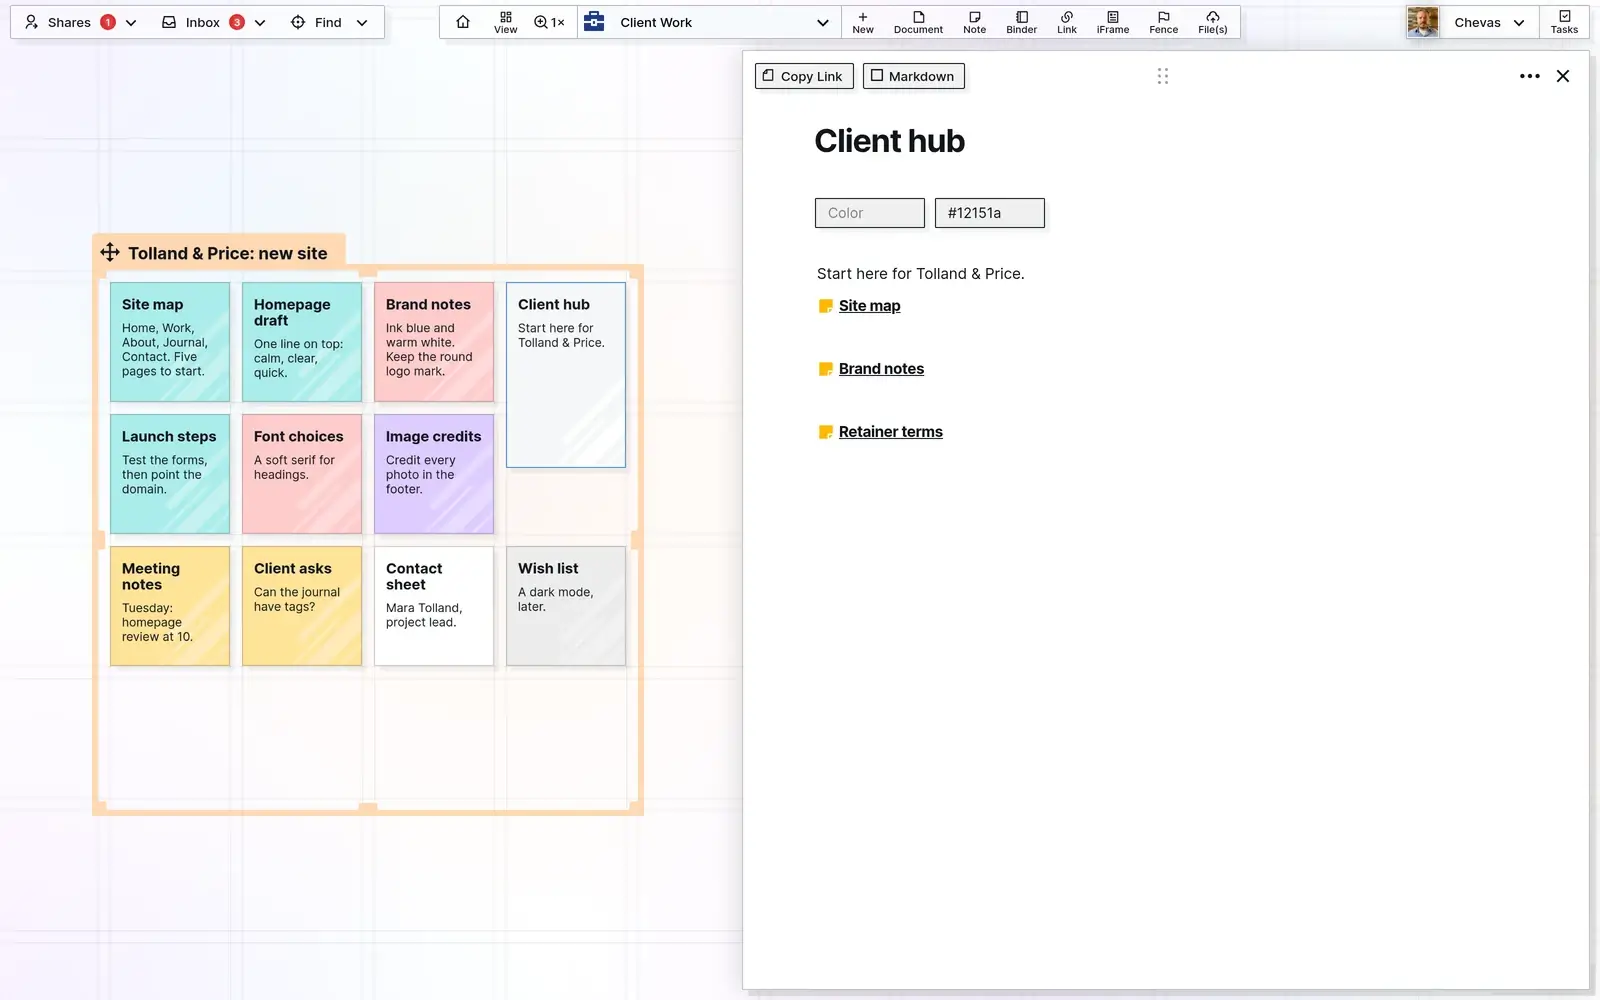Copy Link to Client hub
Screen dimensions: 1600x1000
(x=804, y=76)
